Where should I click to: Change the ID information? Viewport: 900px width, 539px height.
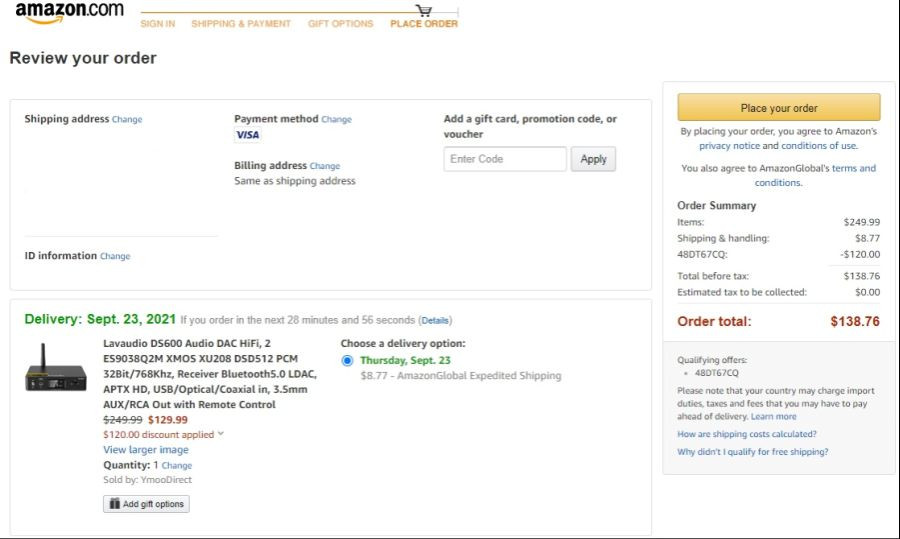(115, 256)
